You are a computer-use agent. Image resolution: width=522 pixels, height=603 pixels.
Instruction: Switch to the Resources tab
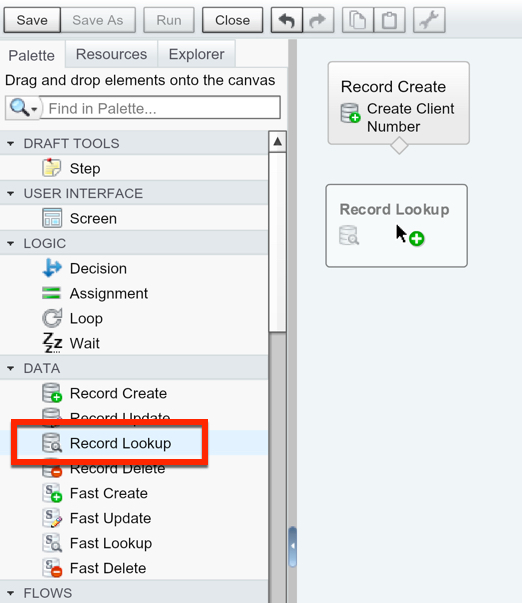tap(111, 54)
